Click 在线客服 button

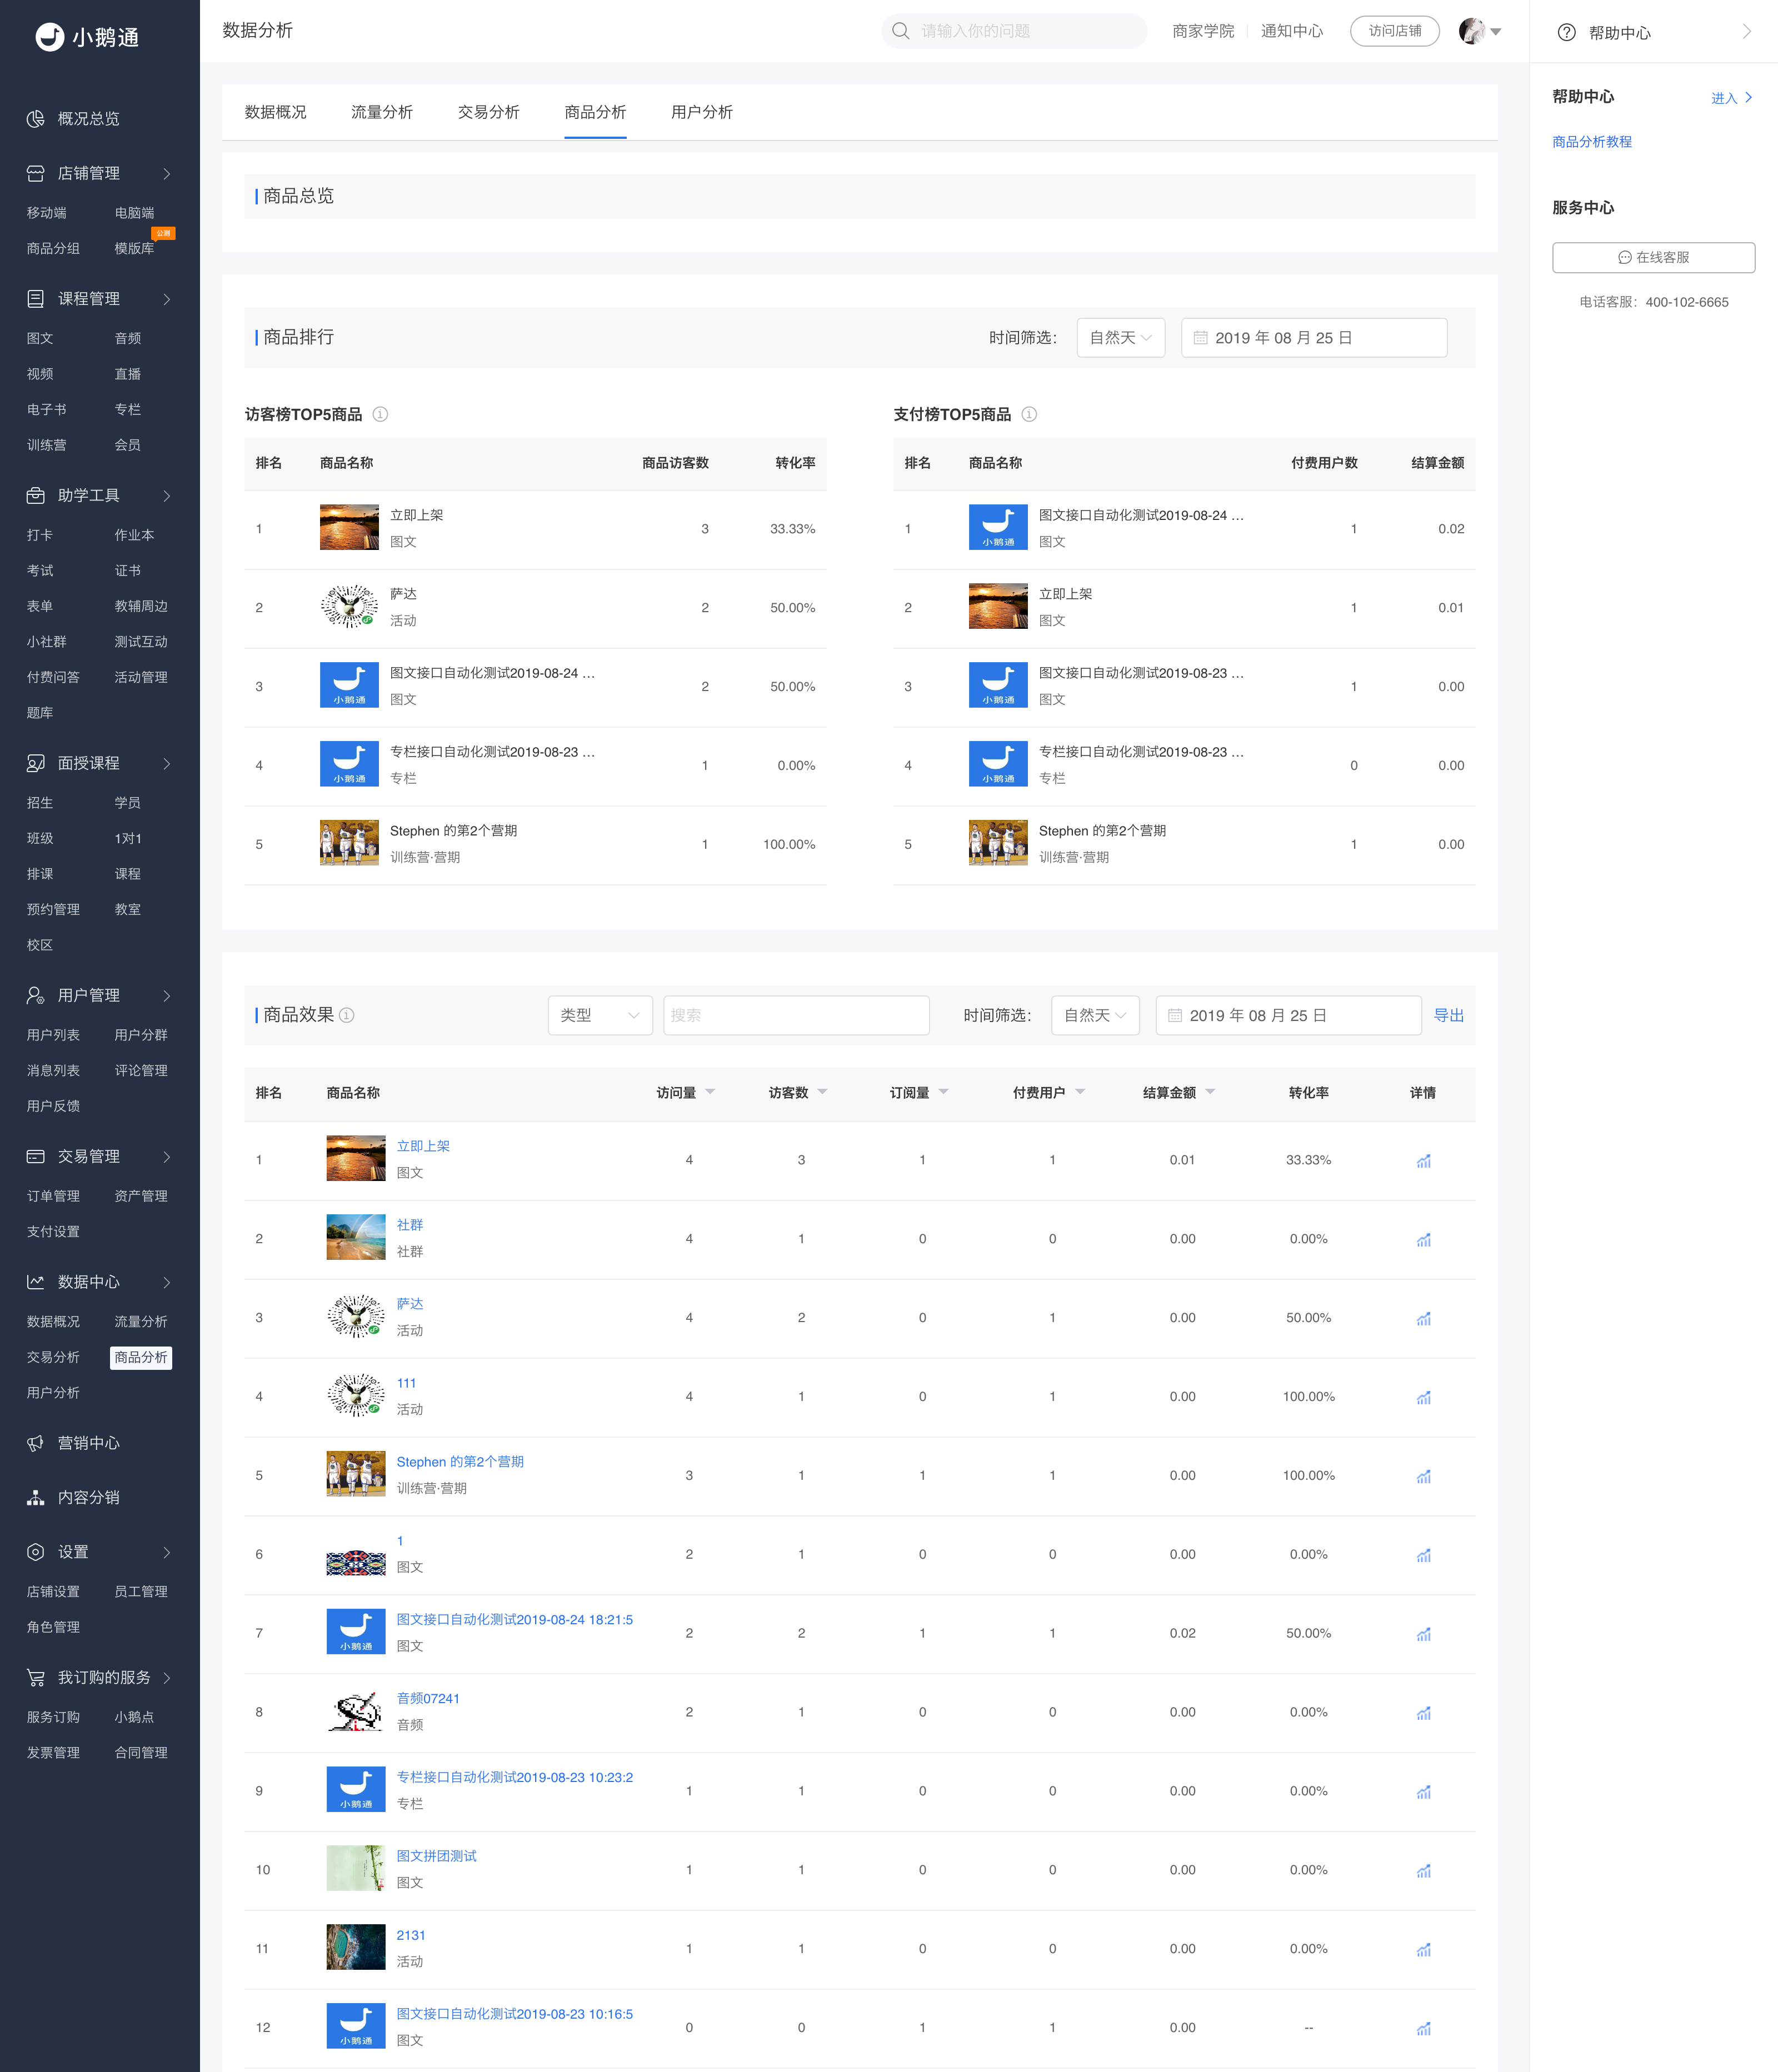click(x=1653, y=257)
